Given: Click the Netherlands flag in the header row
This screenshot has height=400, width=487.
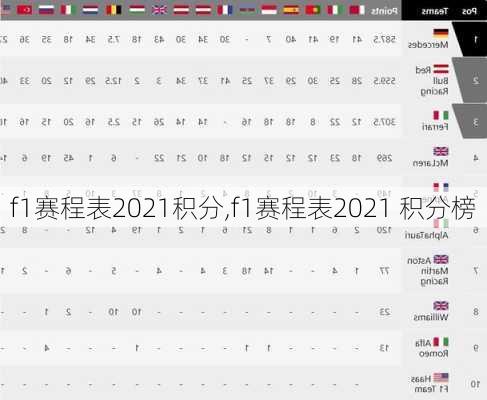Looking at the screenshot, I should [x=90, y=10].
